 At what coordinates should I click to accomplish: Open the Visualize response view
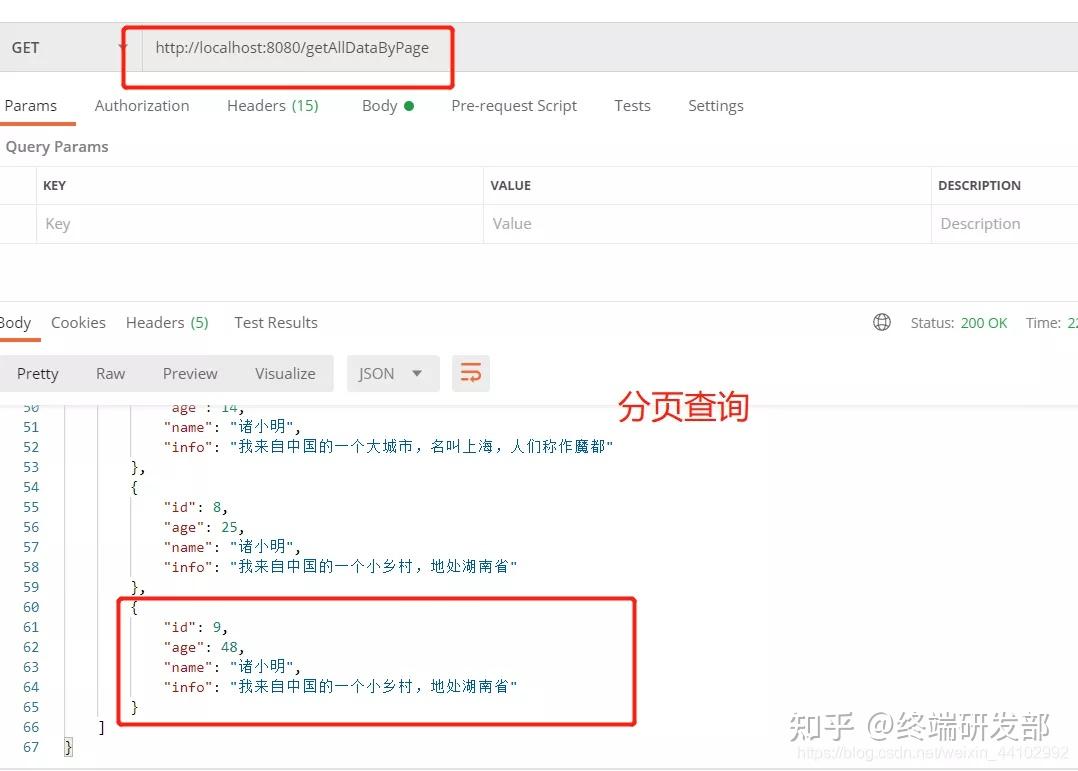tap(284, 372)
